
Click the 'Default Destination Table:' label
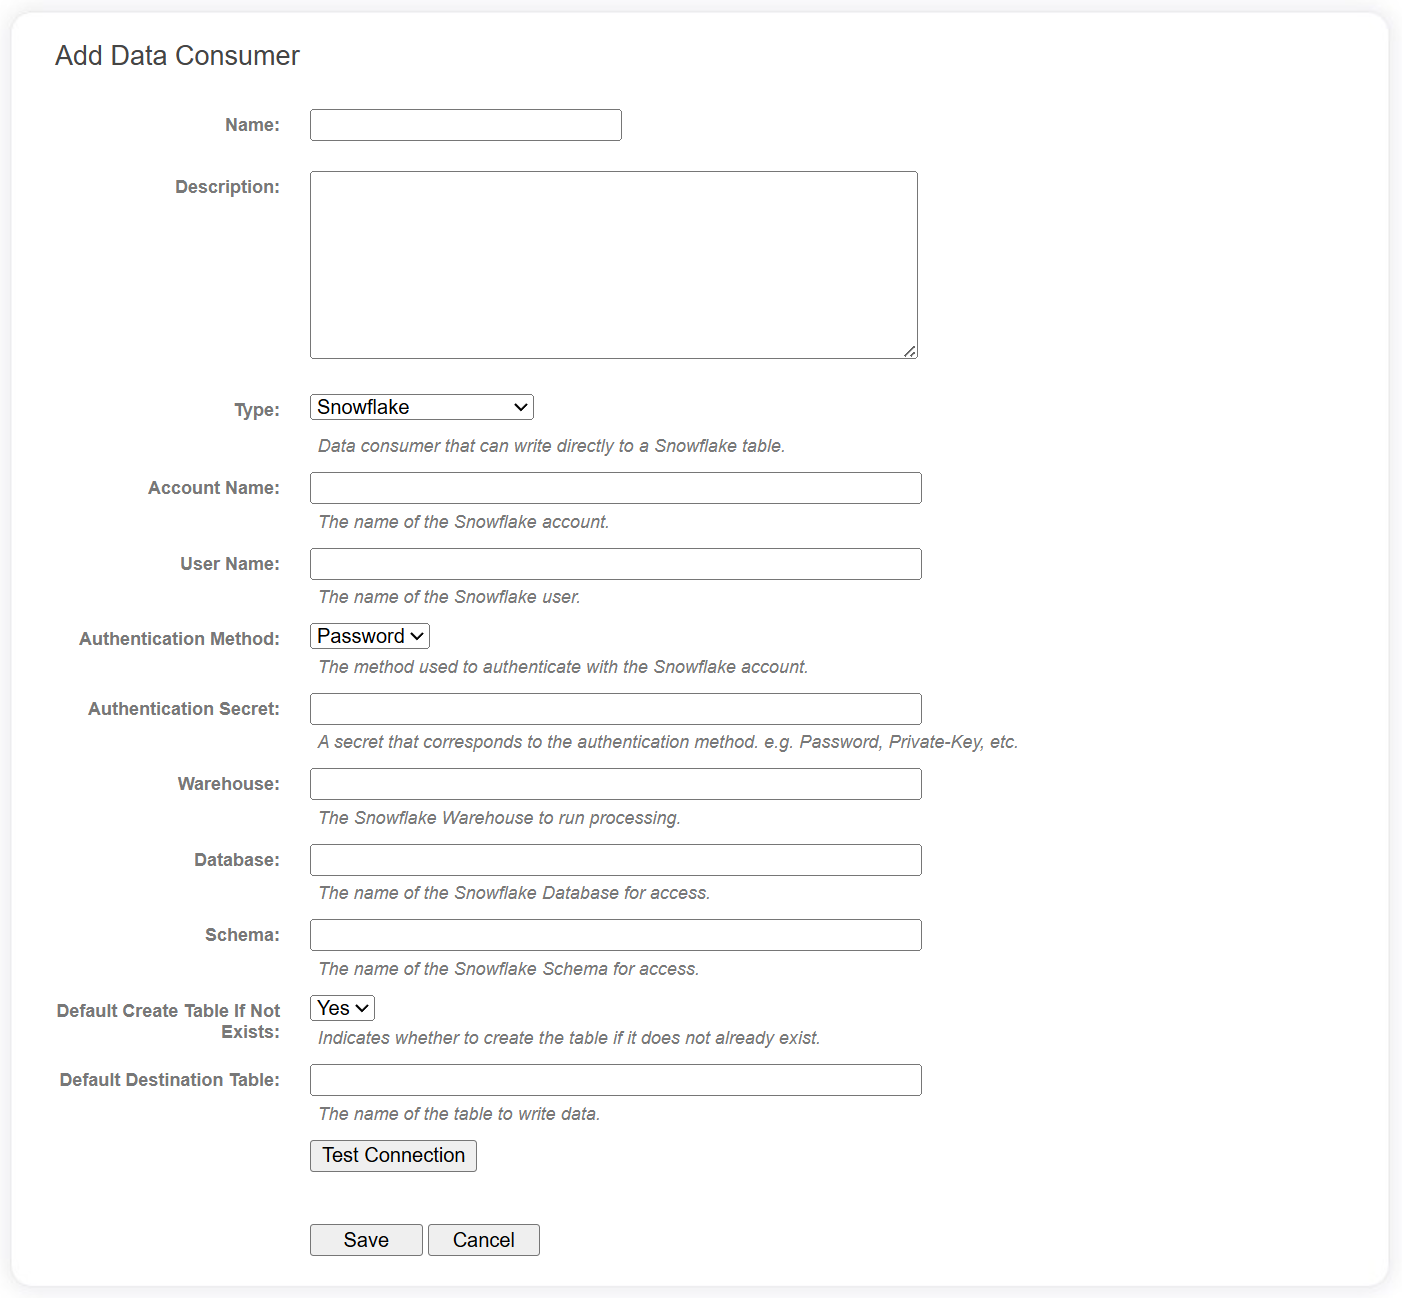pyautogui.click(x=170, y=1080)
